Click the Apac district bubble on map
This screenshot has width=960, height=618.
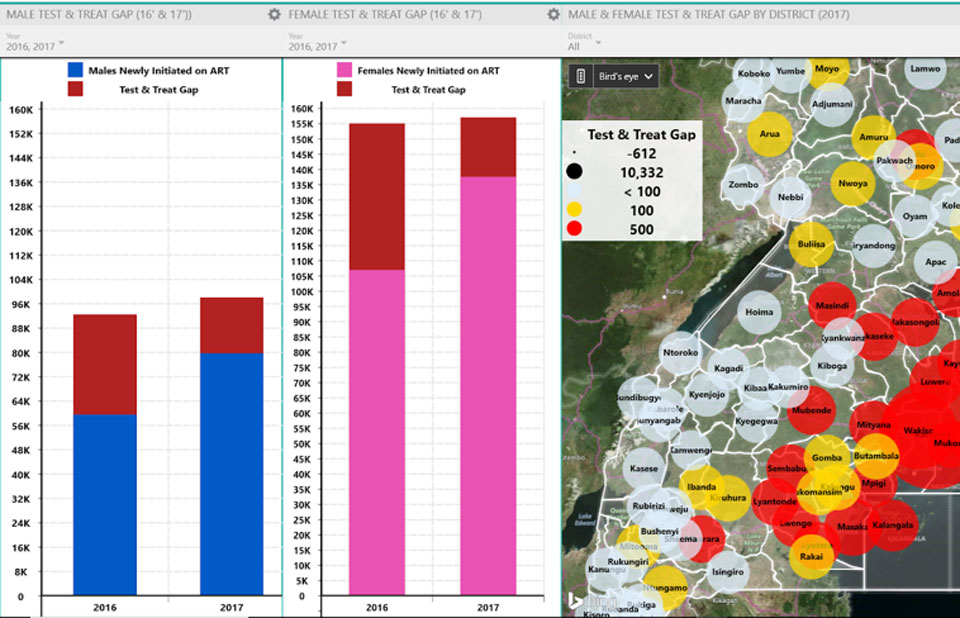click(x=936, y=262)
